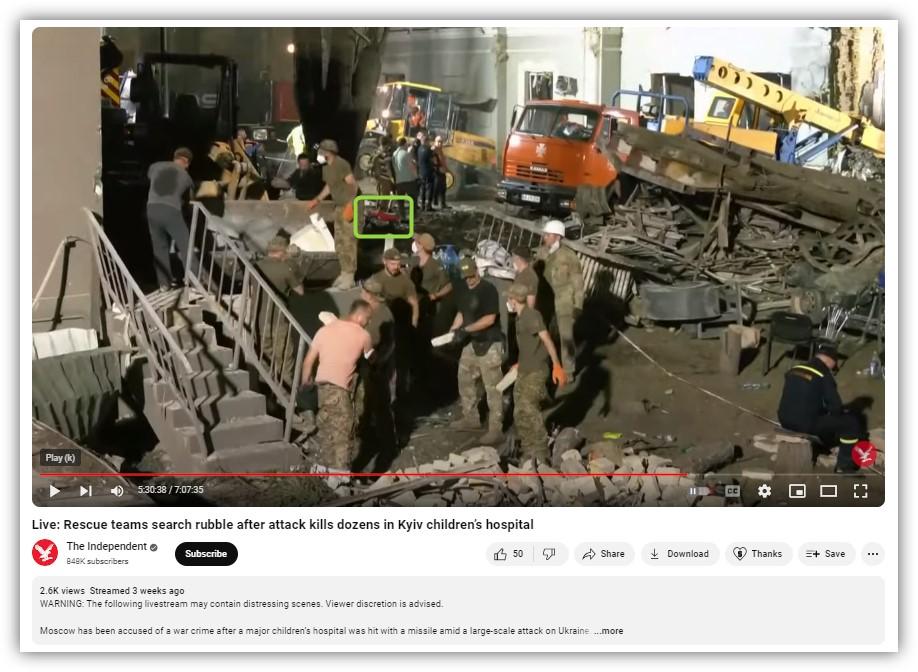The height and width of the screenshot is (672, 918).
Task: Open The Independent channel name link
Action: click(x=107, y=546)
